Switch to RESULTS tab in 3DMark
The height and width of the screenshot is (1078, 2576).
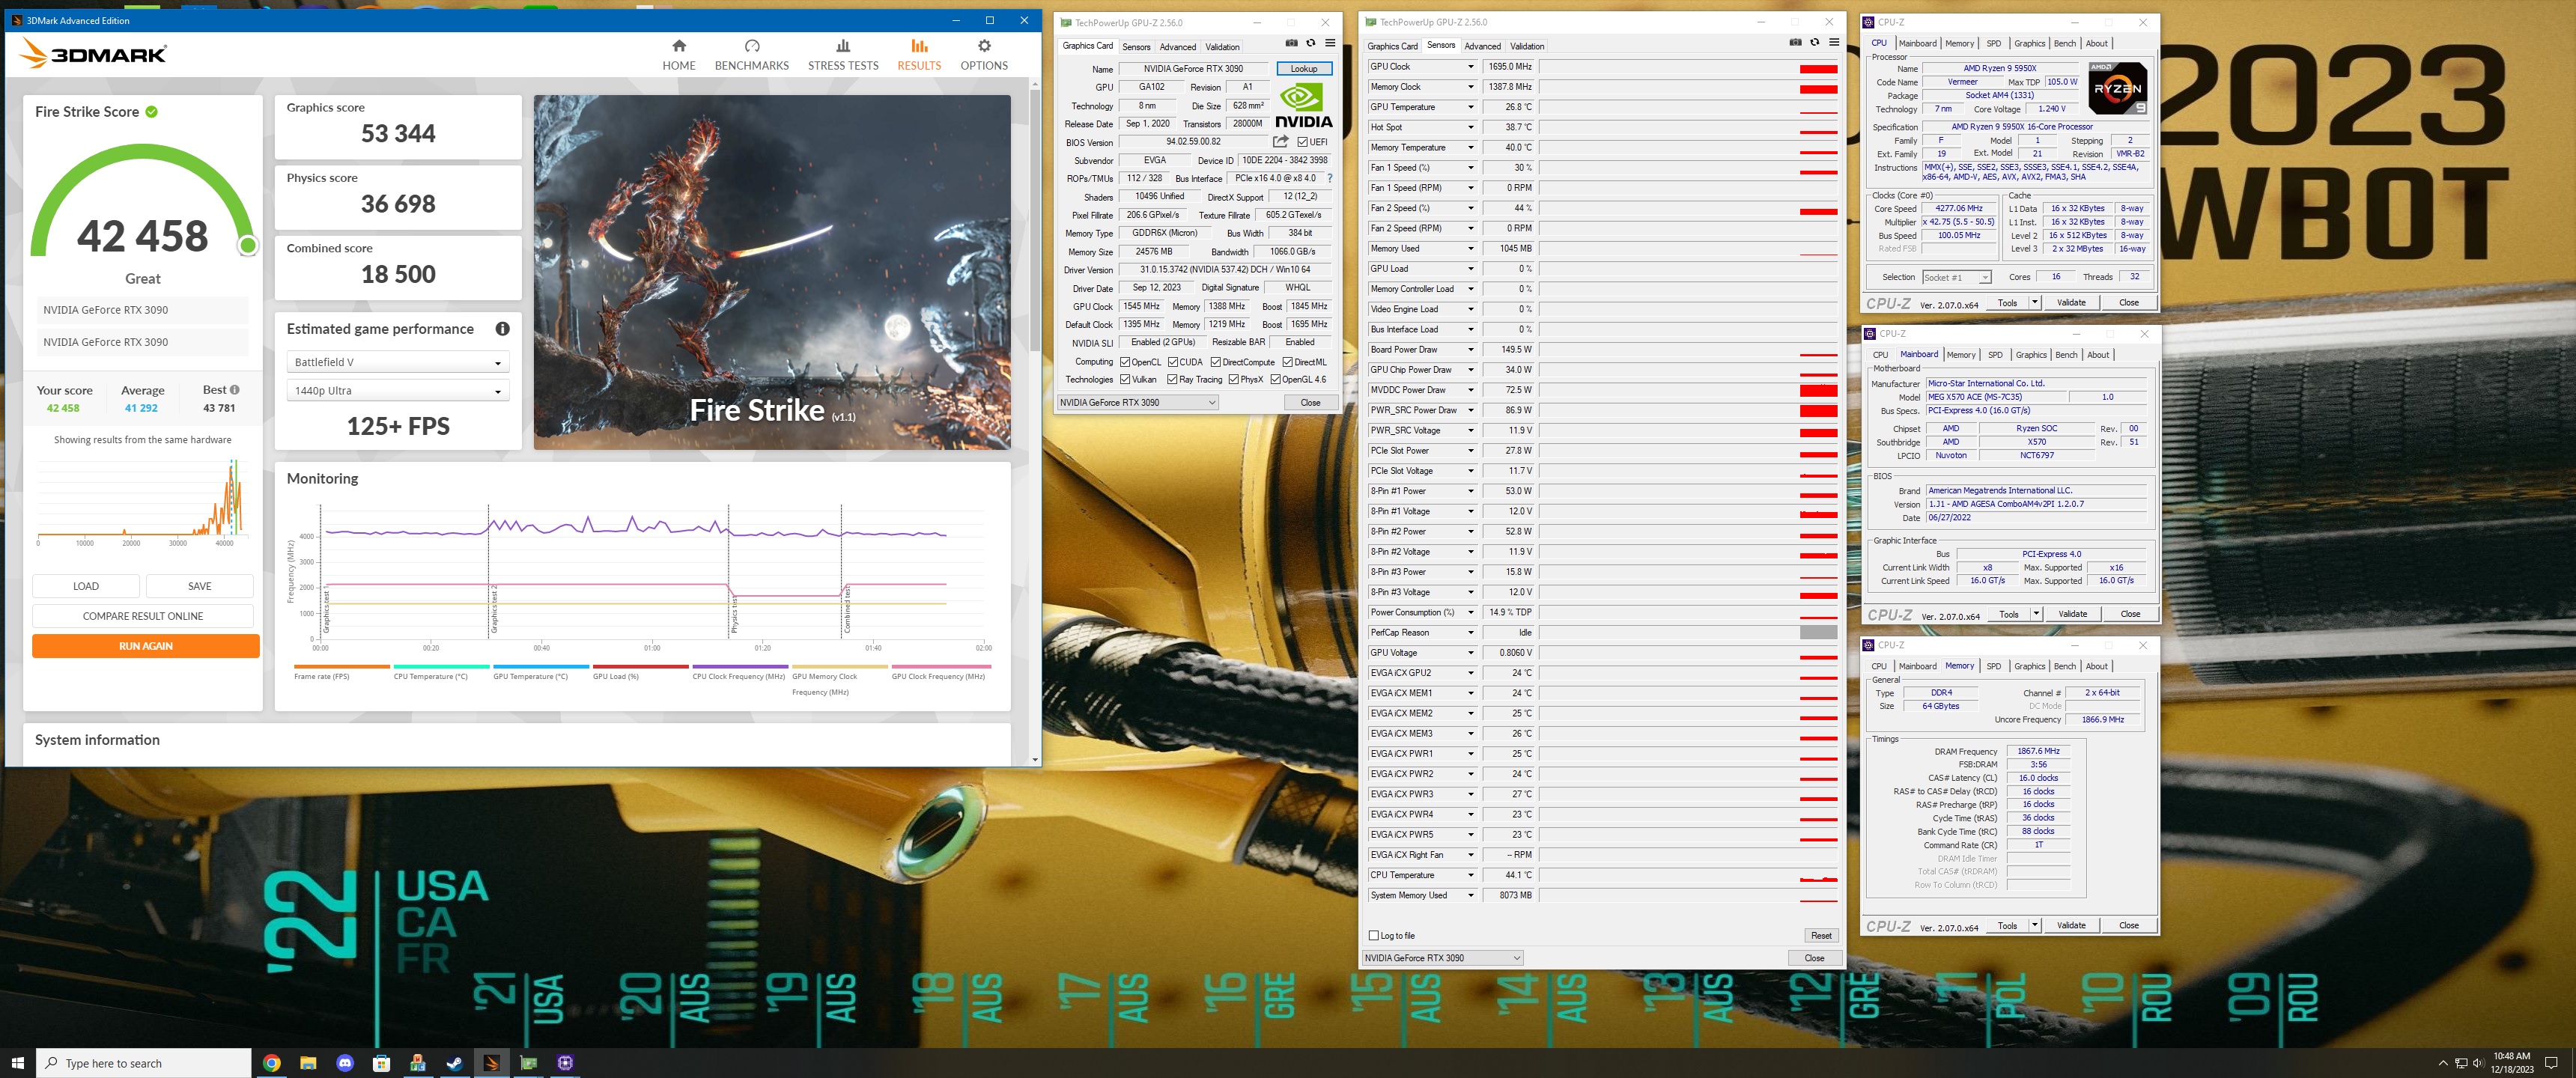click(919, 55)
